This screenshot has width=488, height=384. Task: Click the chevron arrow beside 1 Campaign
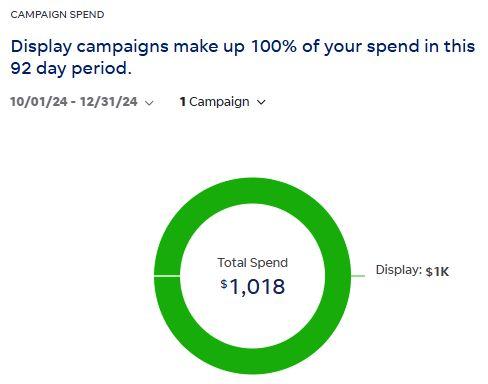tap(261, 102)
